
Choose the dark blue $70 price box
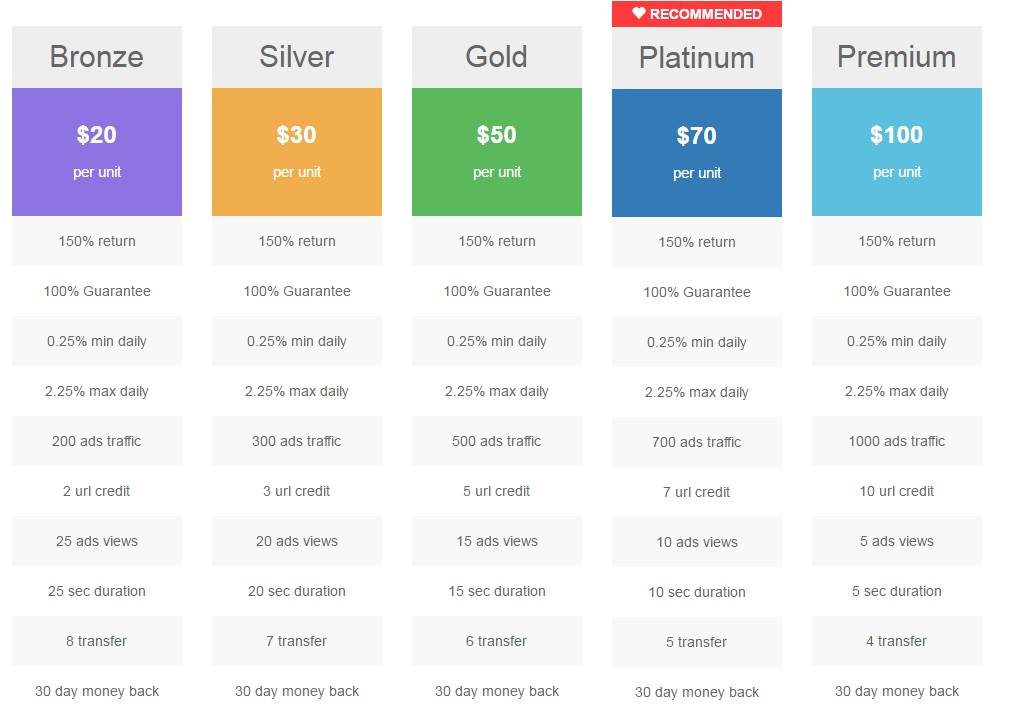(x=697, y=153)
